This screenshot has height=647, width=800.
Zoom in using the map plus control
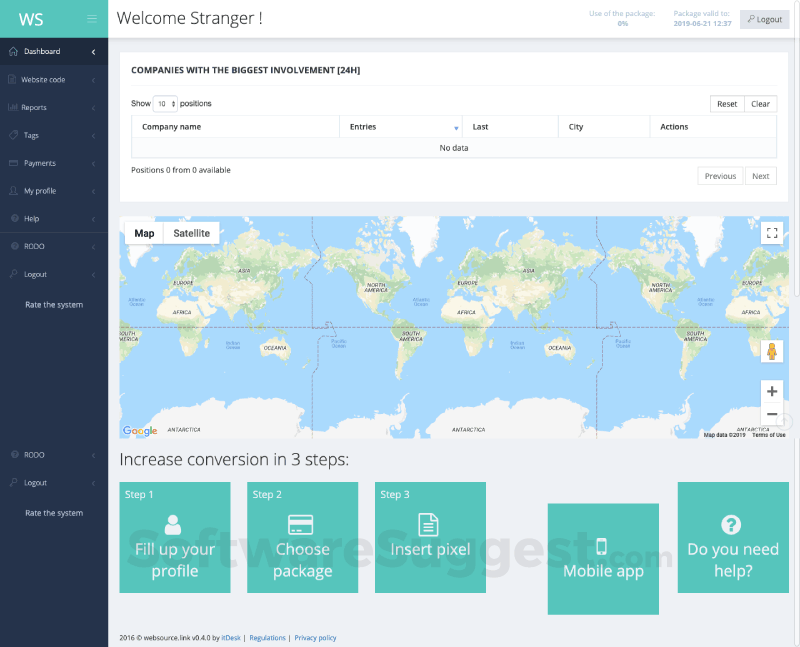pos(771,391)
